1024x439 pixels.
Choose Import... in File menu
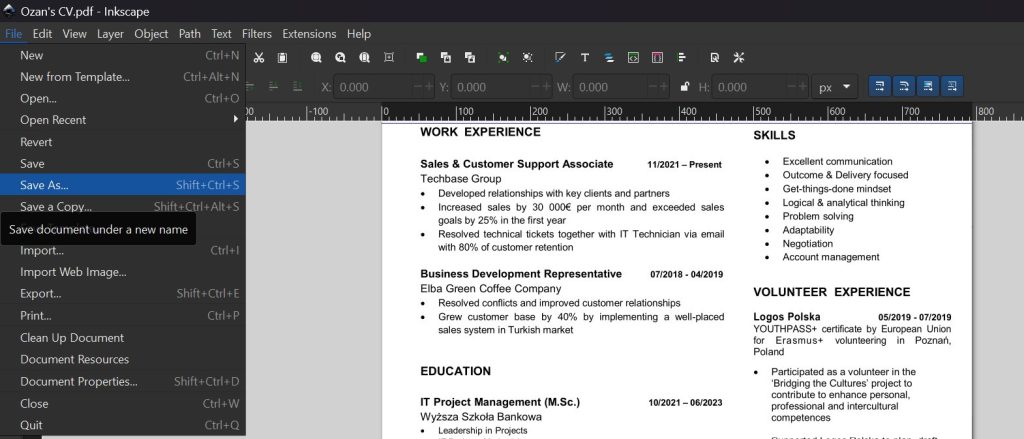click(x=123, y=250)
